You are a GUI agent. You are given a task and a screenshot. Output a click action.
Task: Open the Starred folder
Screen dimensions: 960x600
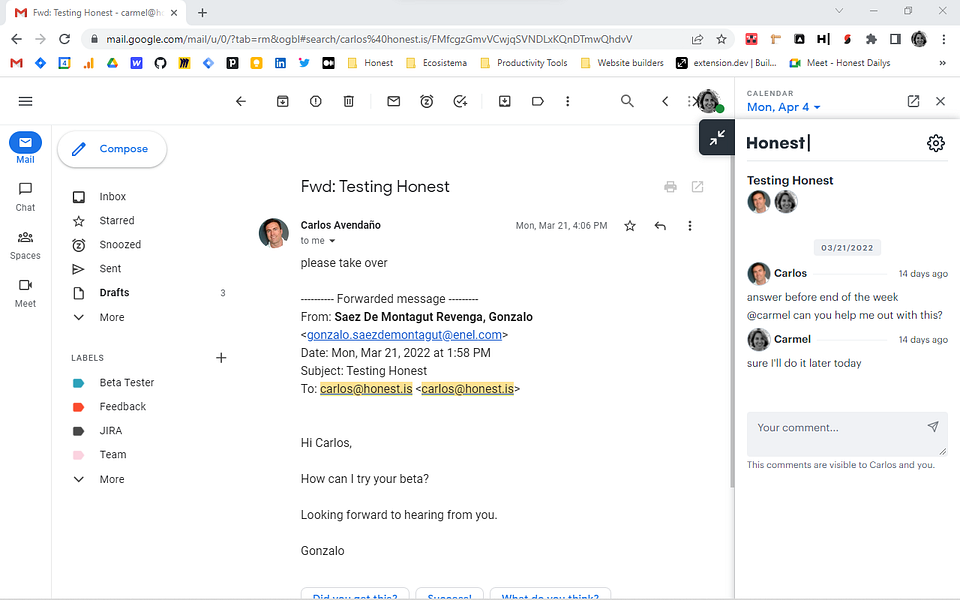[x=116, y=220]
